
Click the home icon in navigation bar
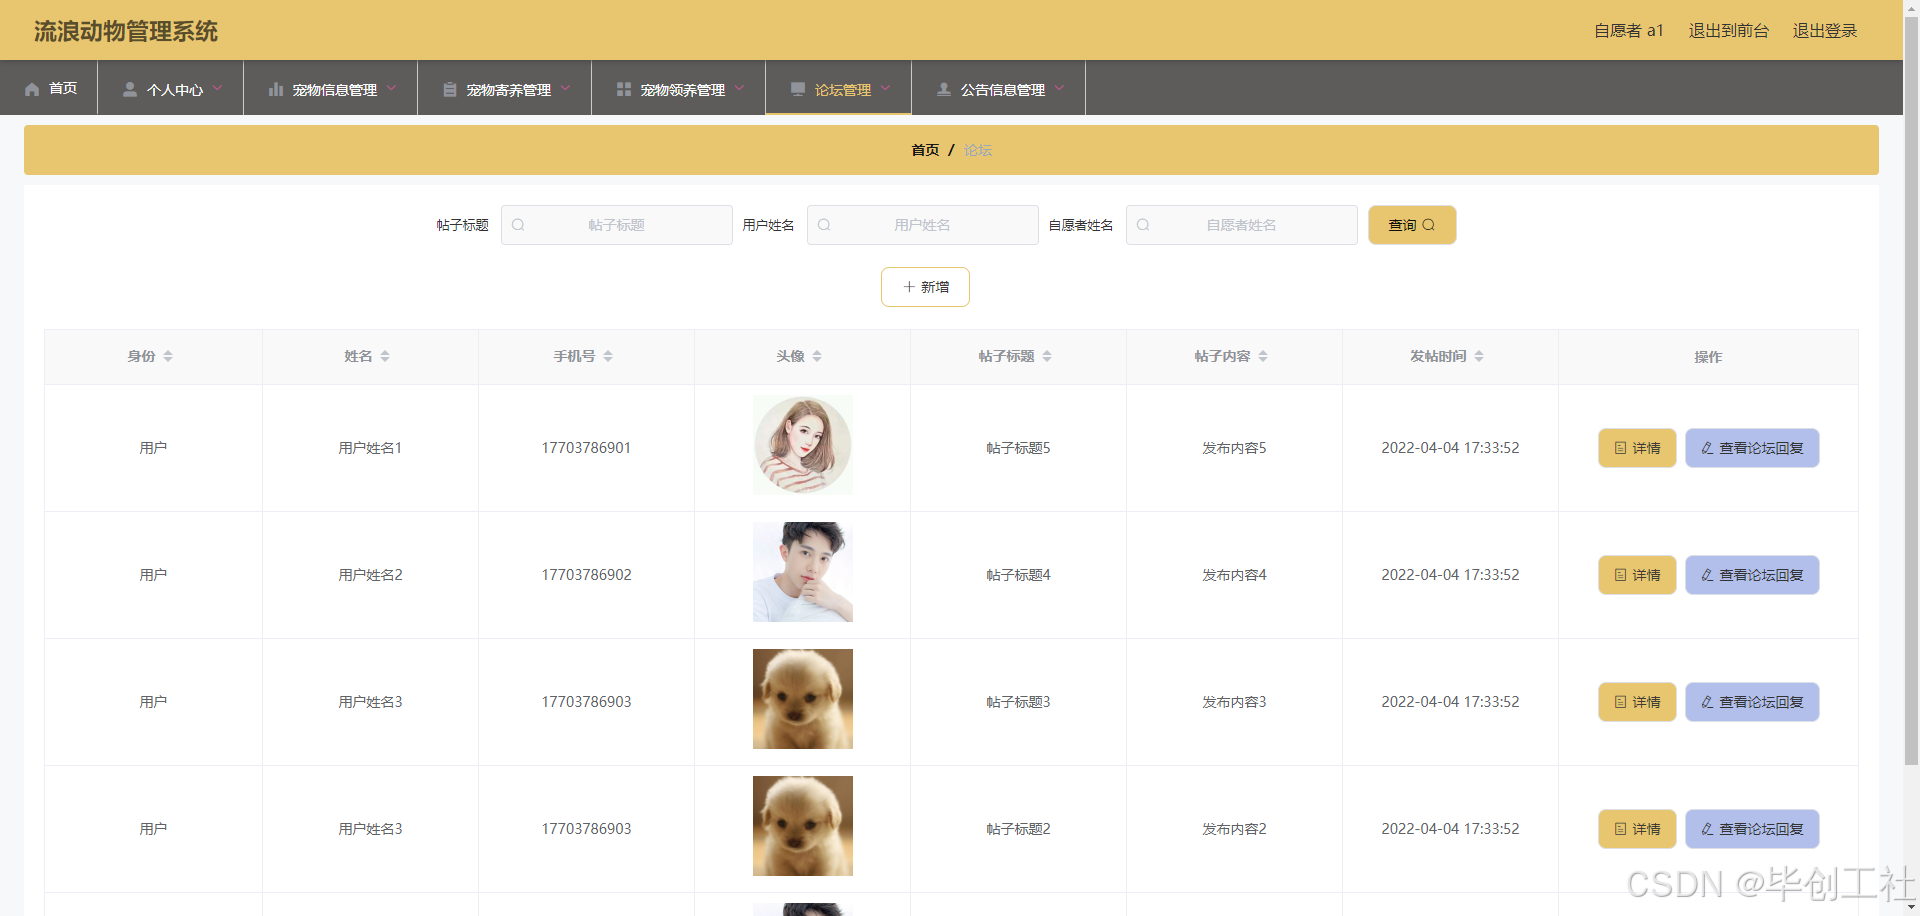click(x=32, y=89)
